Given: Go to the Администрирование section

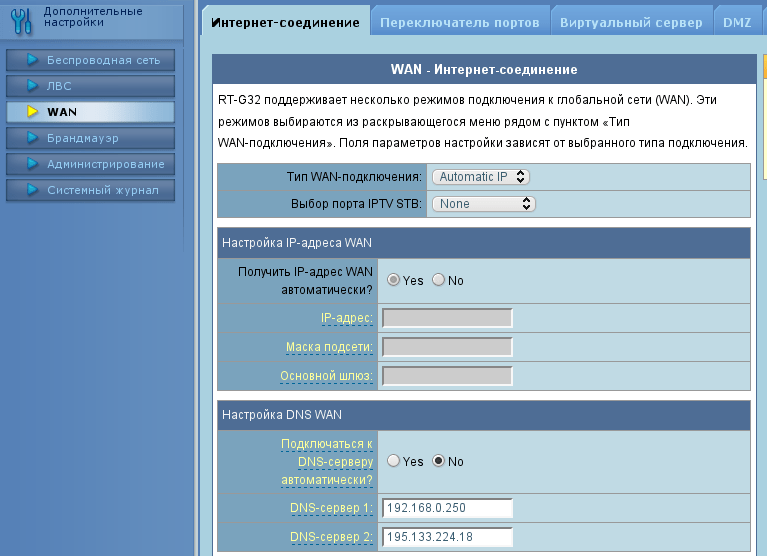Looking at the screenshot, I should click(90, 164).
